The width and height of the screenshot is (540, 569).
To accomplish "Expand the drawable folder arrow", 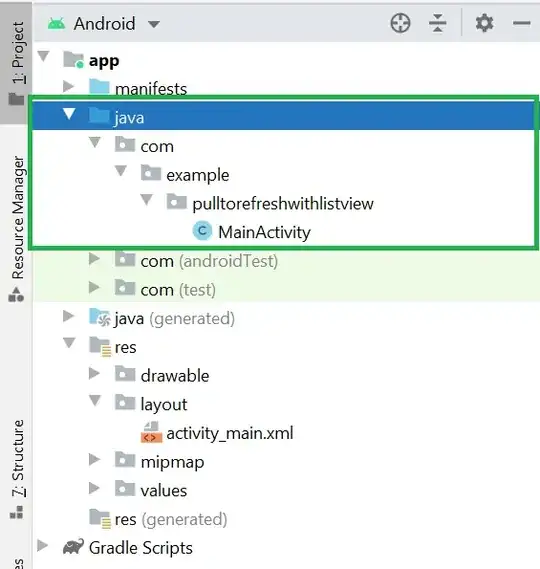I will pyautogui.click(x=94, y=373).
